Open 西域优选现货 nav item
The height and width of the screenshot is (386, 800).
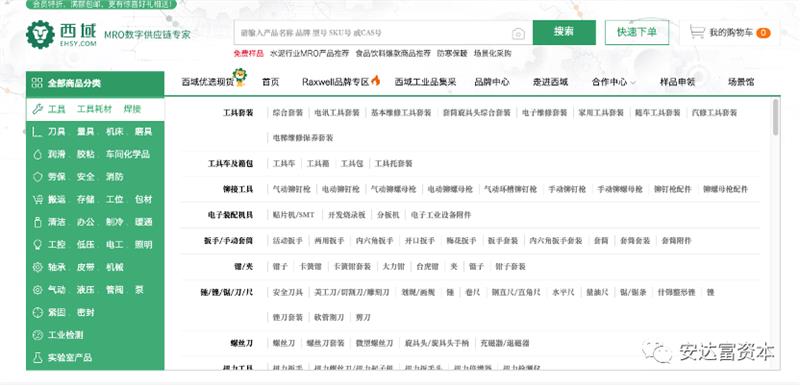pos(207,82)
